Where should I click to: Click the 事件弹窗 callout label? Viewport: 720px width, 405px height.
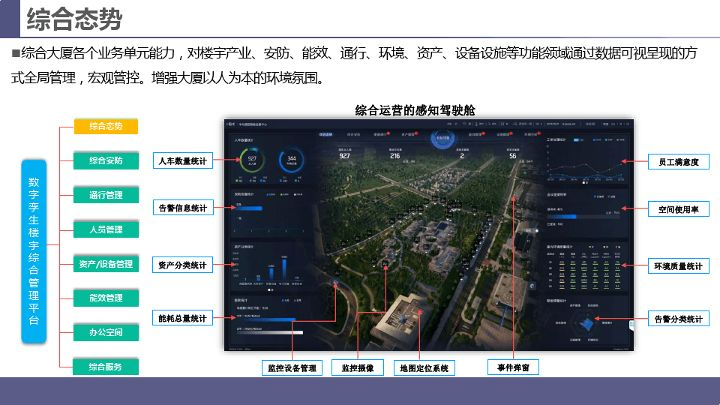click(513, 367)
